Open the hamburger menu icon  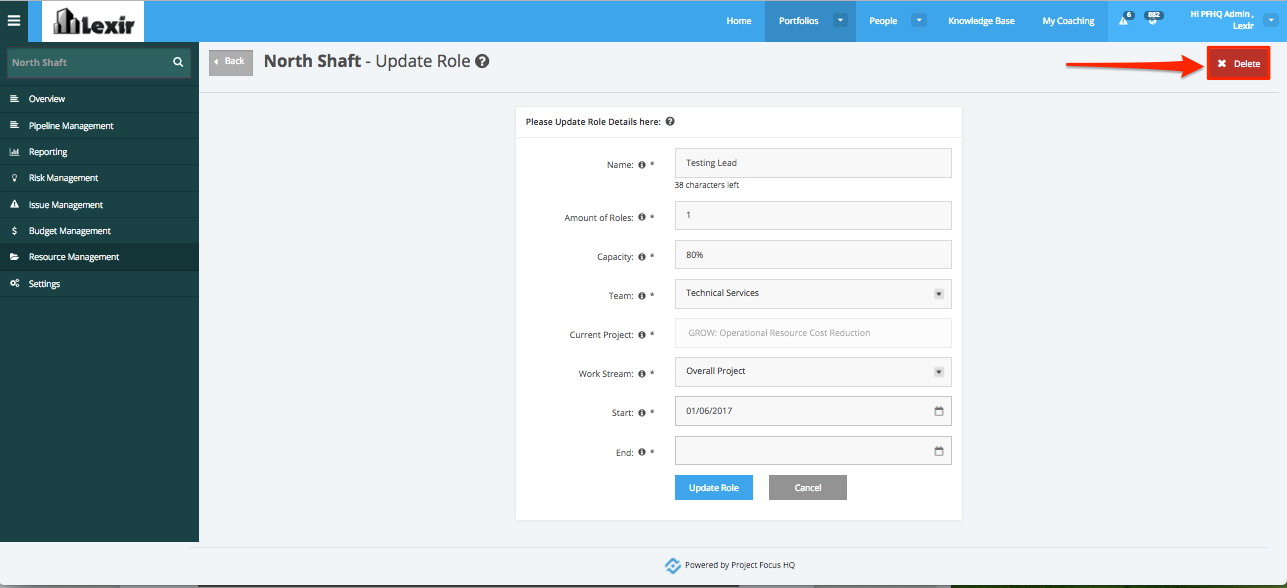(14, 20)
